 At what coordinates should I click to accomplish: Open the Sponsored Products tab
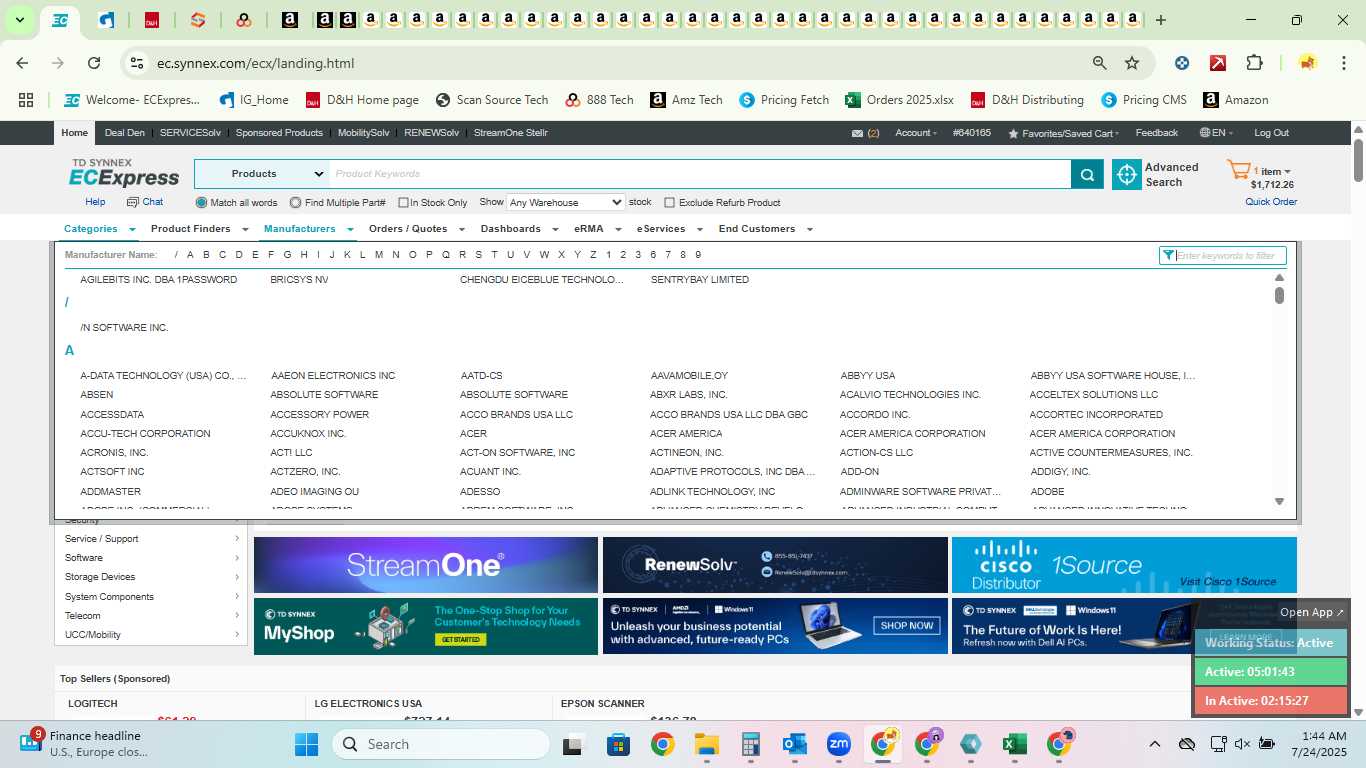click(x=279, y=133)
